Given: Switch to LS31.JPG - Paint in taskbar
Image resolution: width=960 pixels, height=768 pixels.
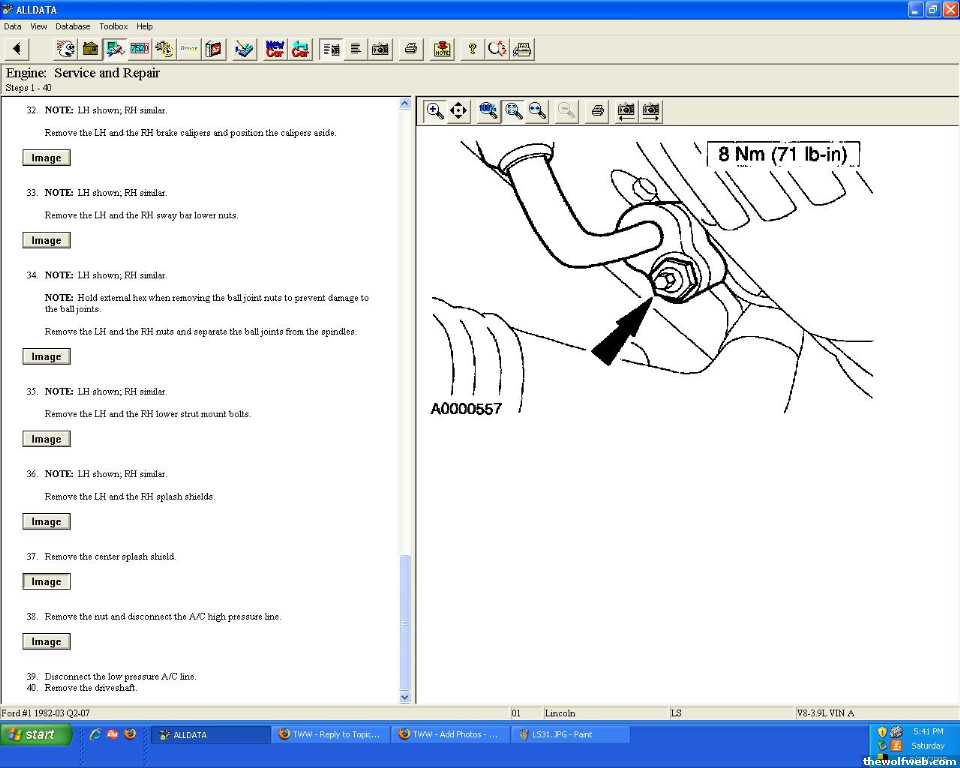Looking at the screenshot, I should [570, 734].
